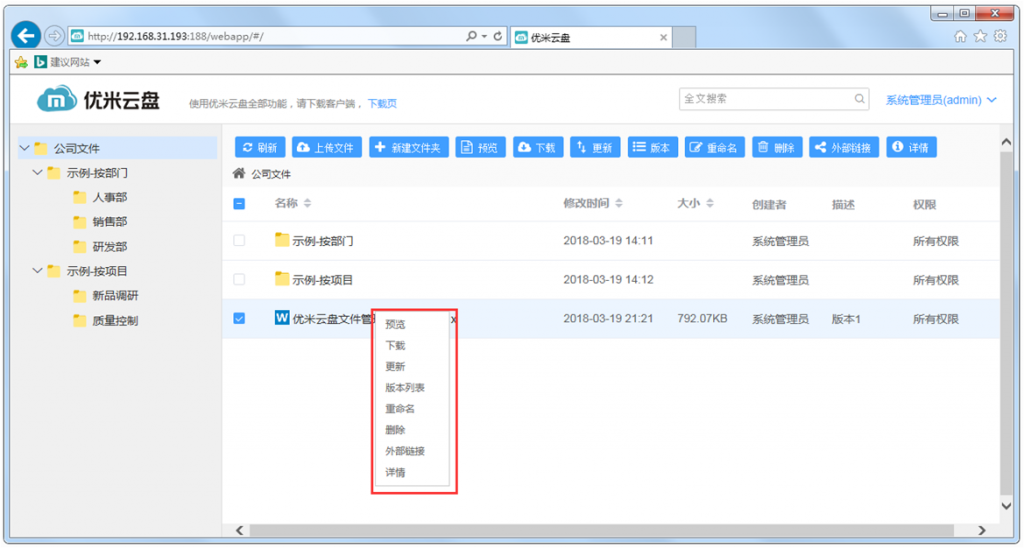The image size is (1024, 548).
Task: Click the 下载 download toolbar button
Action: pos(537,148)
